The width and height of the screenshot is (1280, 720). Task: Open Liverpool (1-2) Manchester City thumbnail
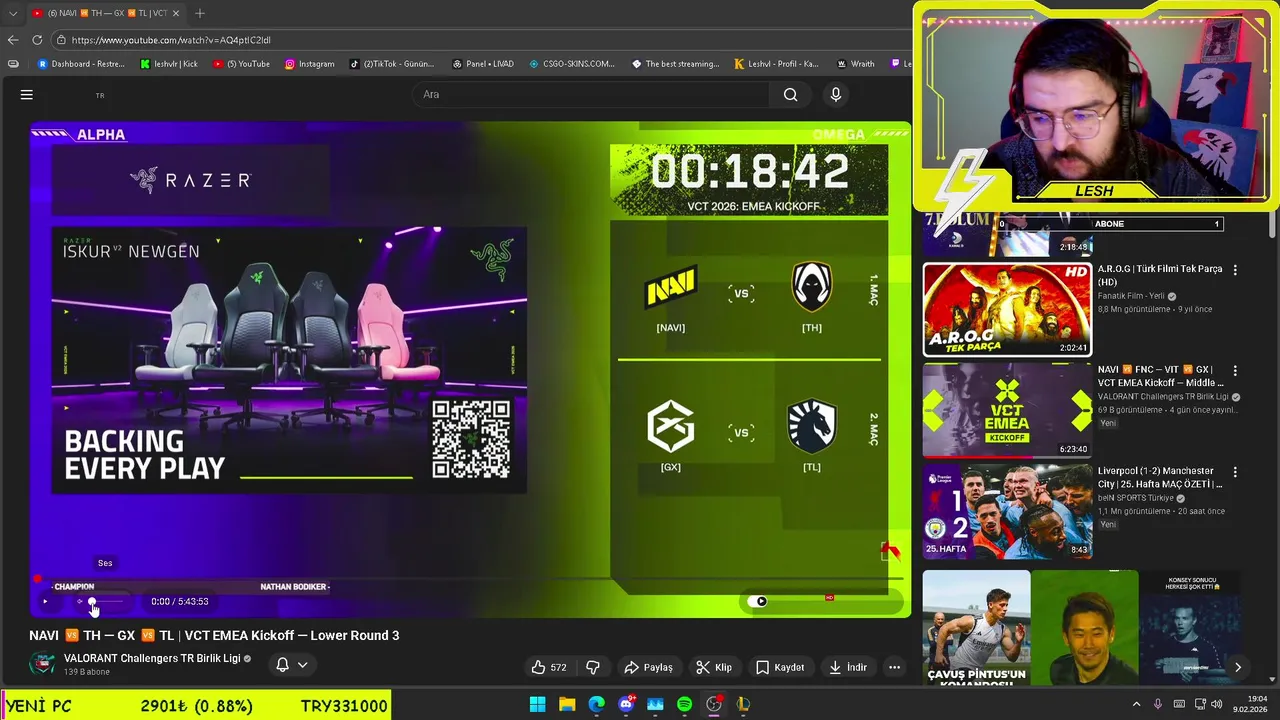1007,511
